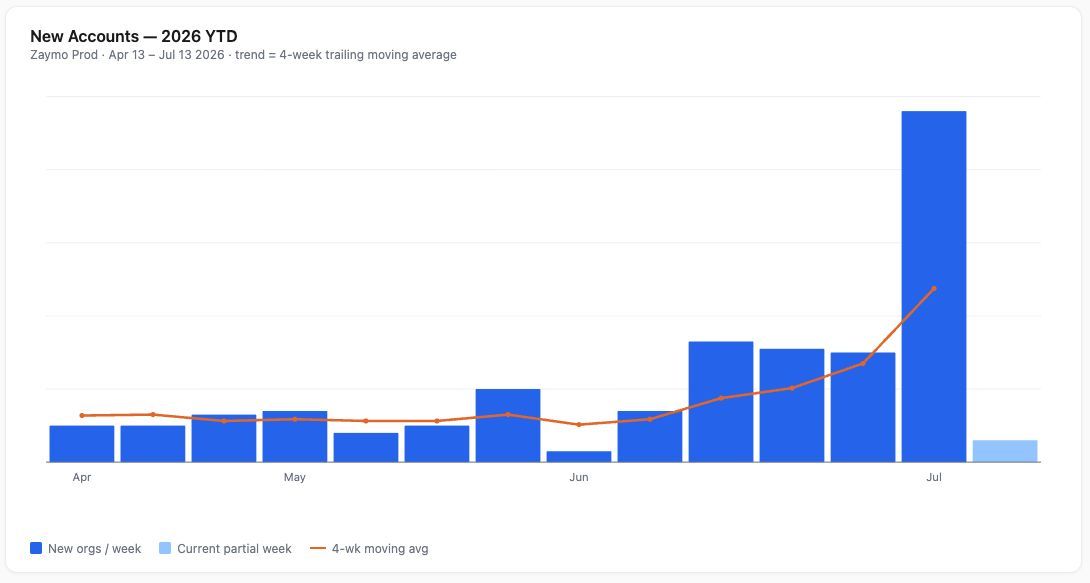Viewport: 1090px width, 583px height.
Task: Click the dark blue legend color swatch
Action: click(36, 548)
